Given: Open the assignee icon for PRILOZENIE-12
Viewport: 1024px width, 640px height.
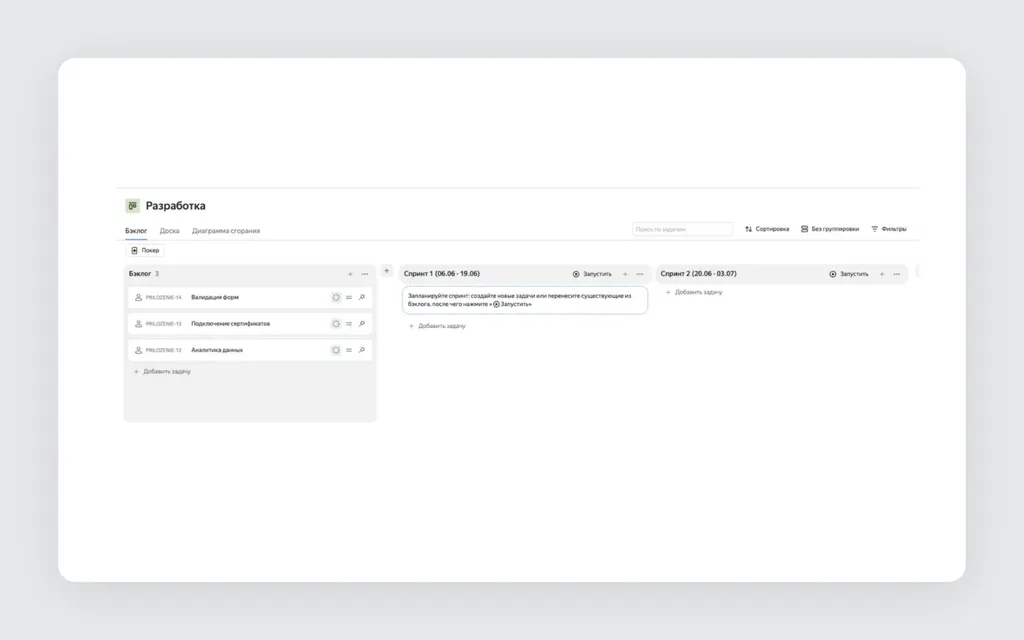Looking at the screenshot, I should click(x=138, y=350).
